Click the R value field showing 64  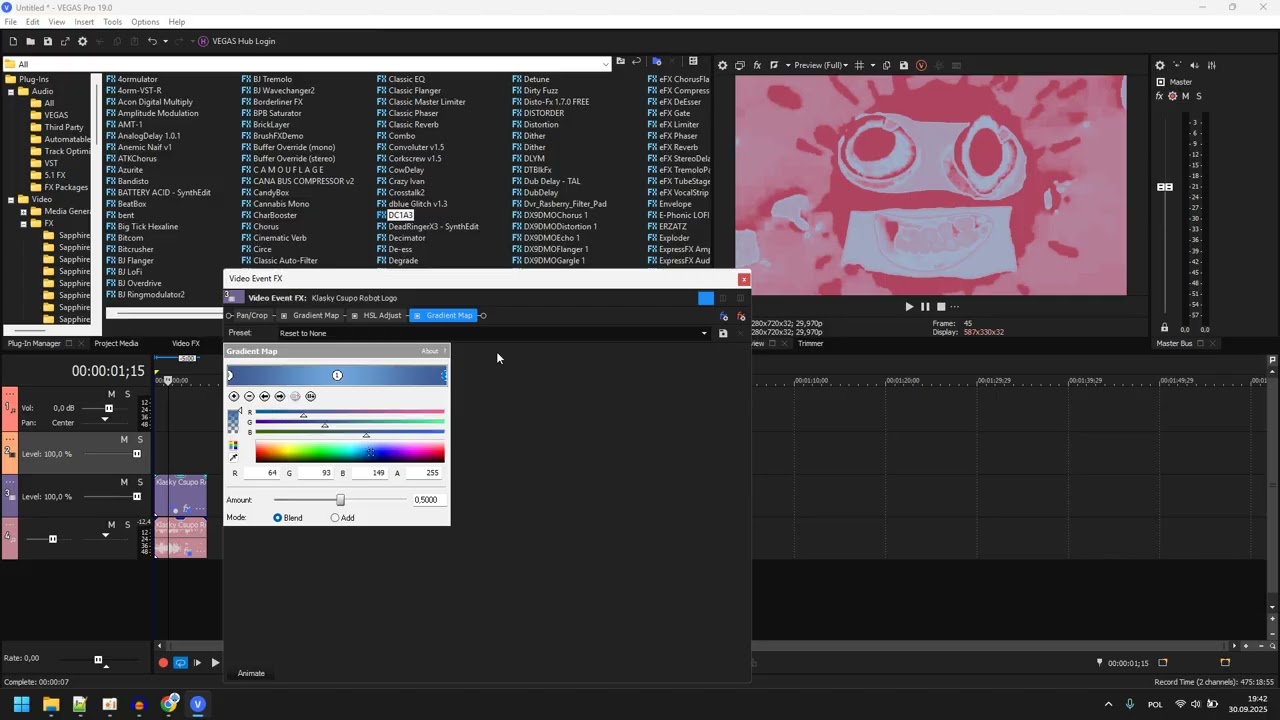coord(262,473)
